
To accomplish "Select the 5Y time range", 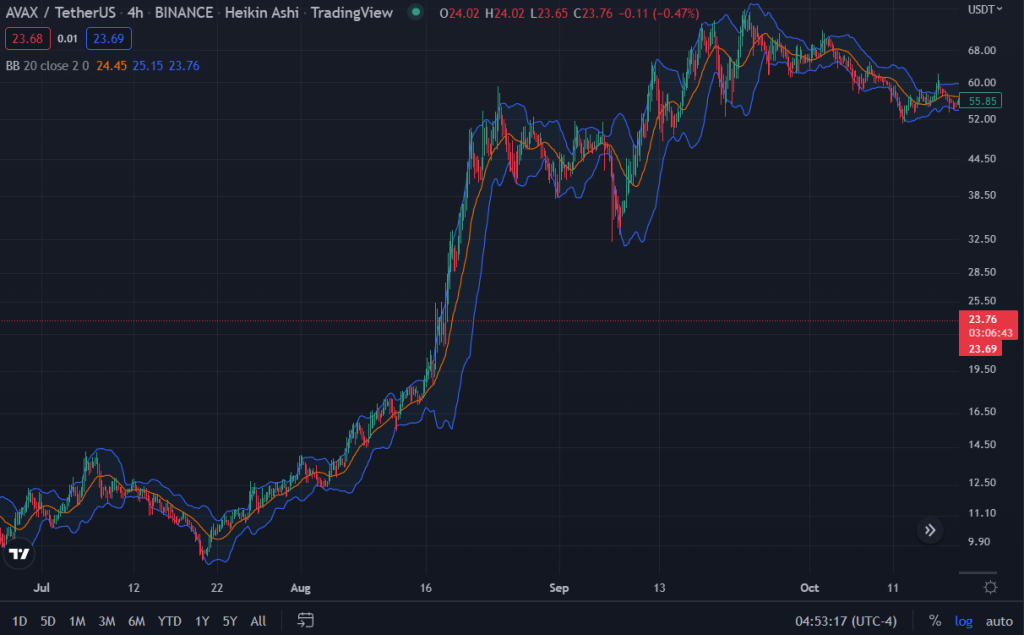I will (229, 621).
